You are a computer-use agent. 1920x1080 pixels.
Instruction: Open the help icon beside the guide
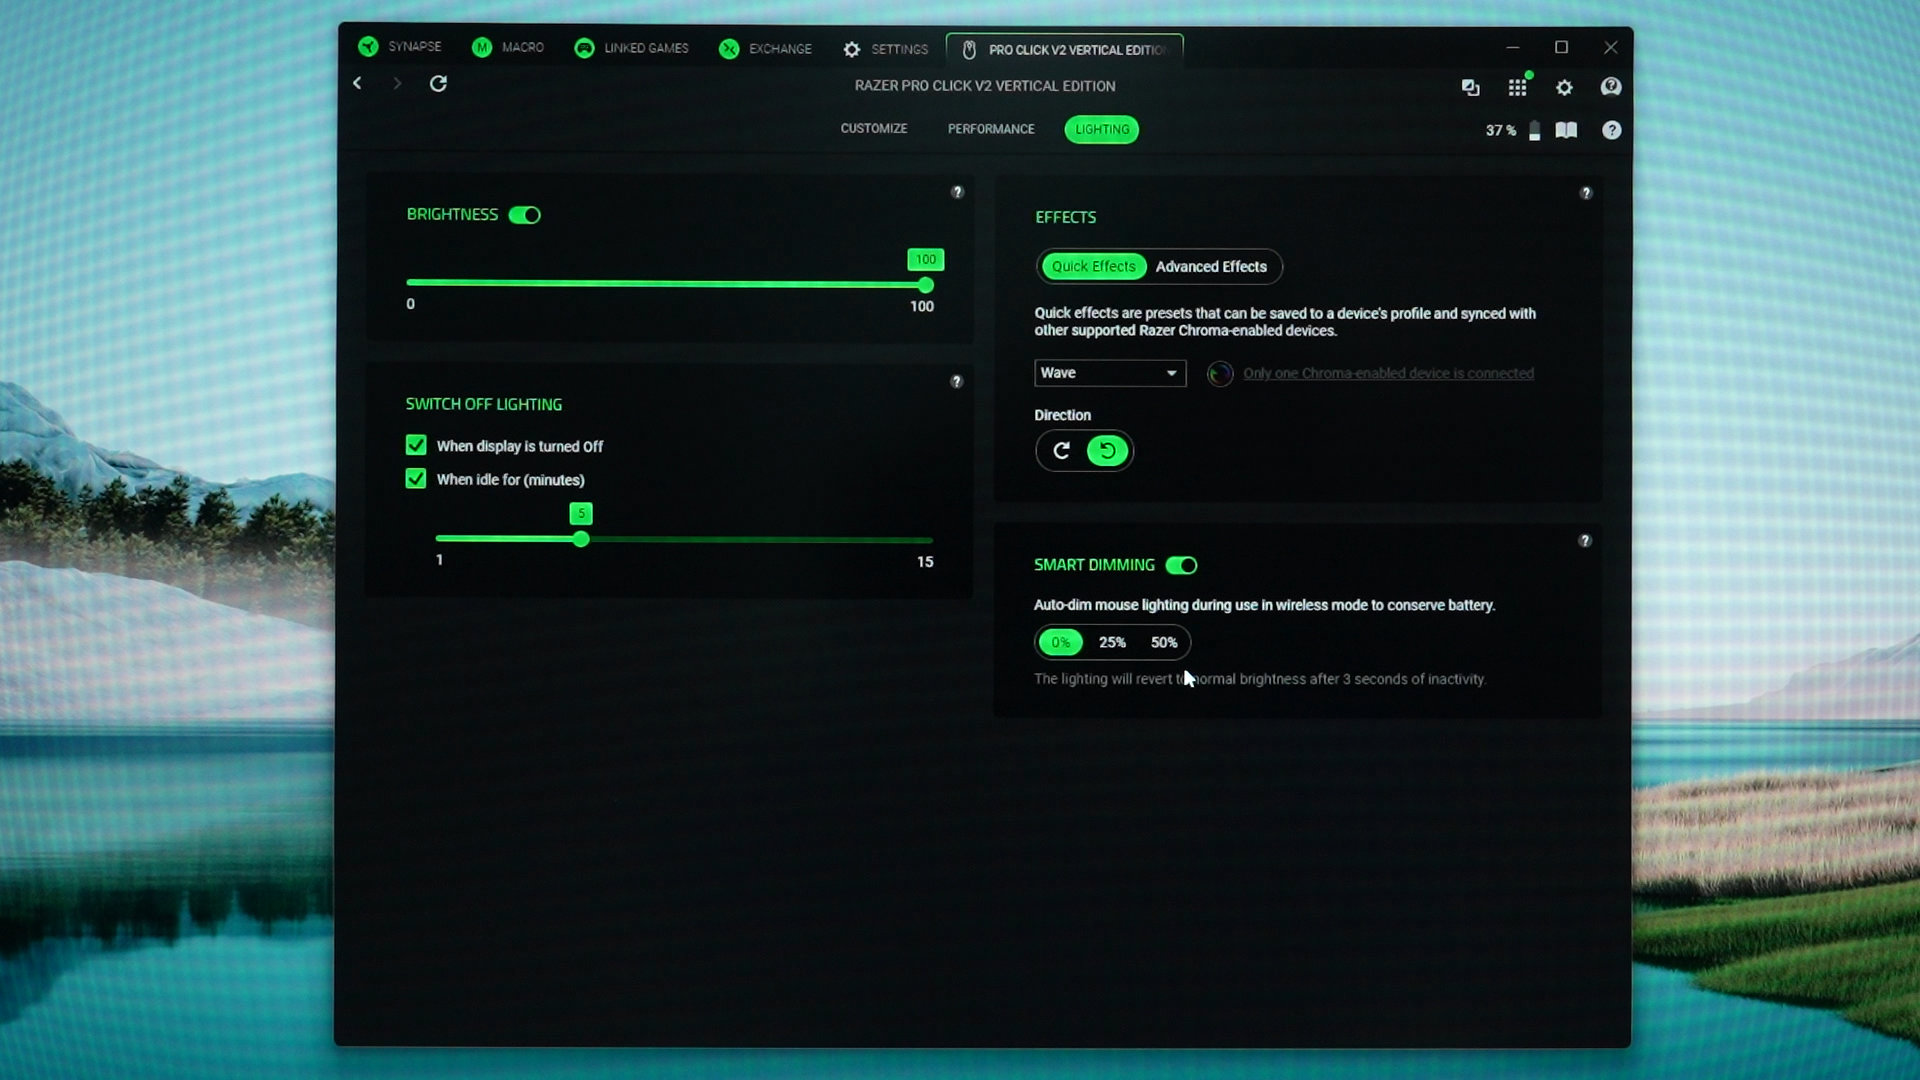tap(1611, 130)
